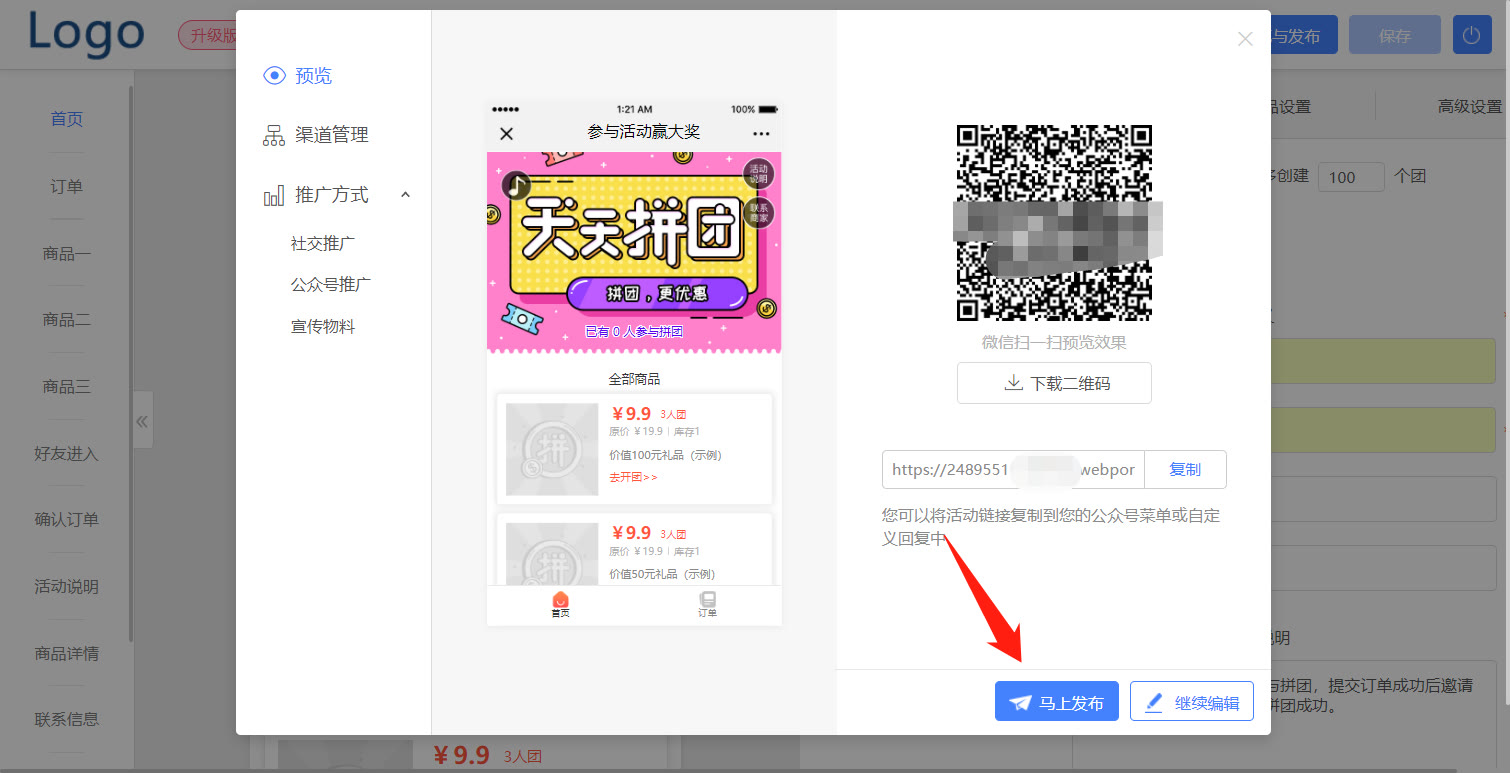The image size is (1510, 773).
Task: Tap the 价值50元礼品 product thumbnail
Action: [552, 554]
